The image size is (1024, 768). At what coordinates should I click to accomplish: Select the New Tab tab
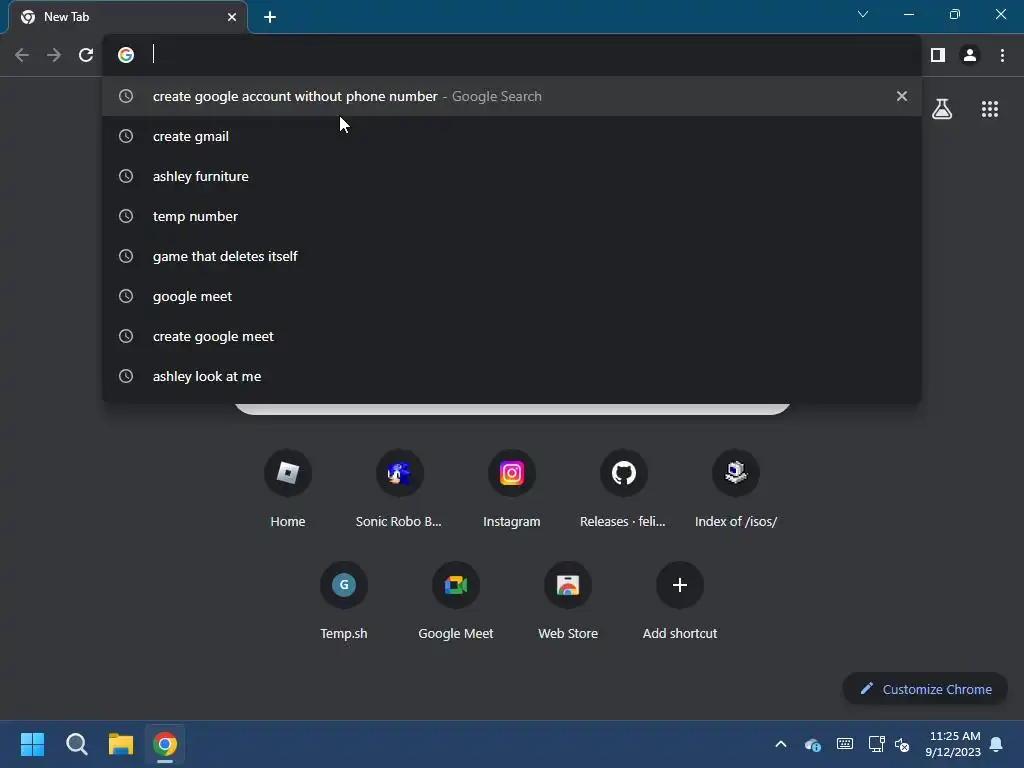coord(127,17)
